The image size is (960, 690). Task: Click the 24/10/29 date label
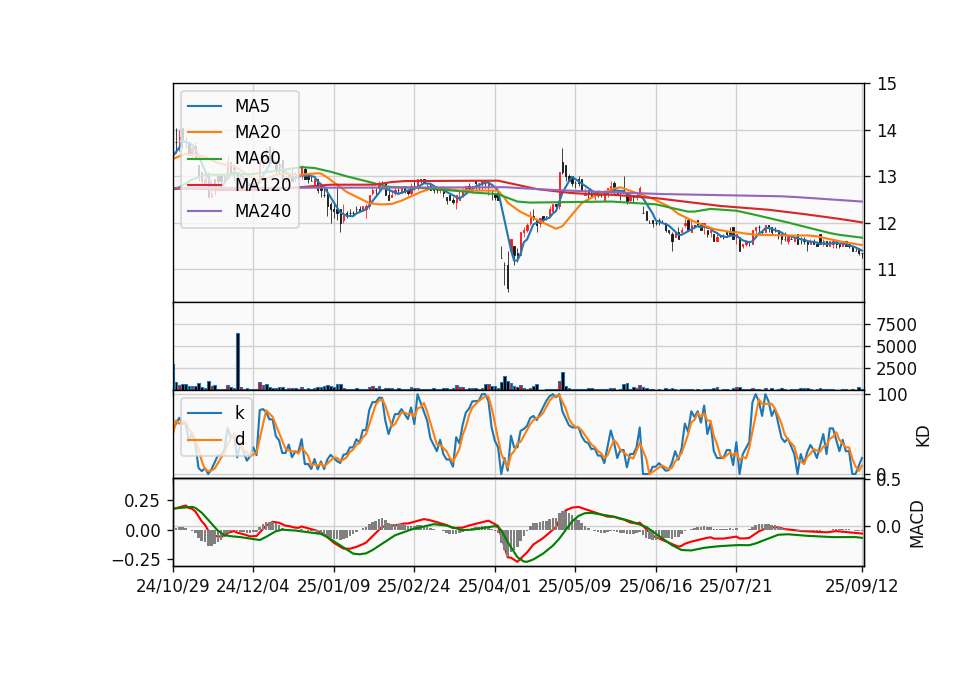point(173,586)
